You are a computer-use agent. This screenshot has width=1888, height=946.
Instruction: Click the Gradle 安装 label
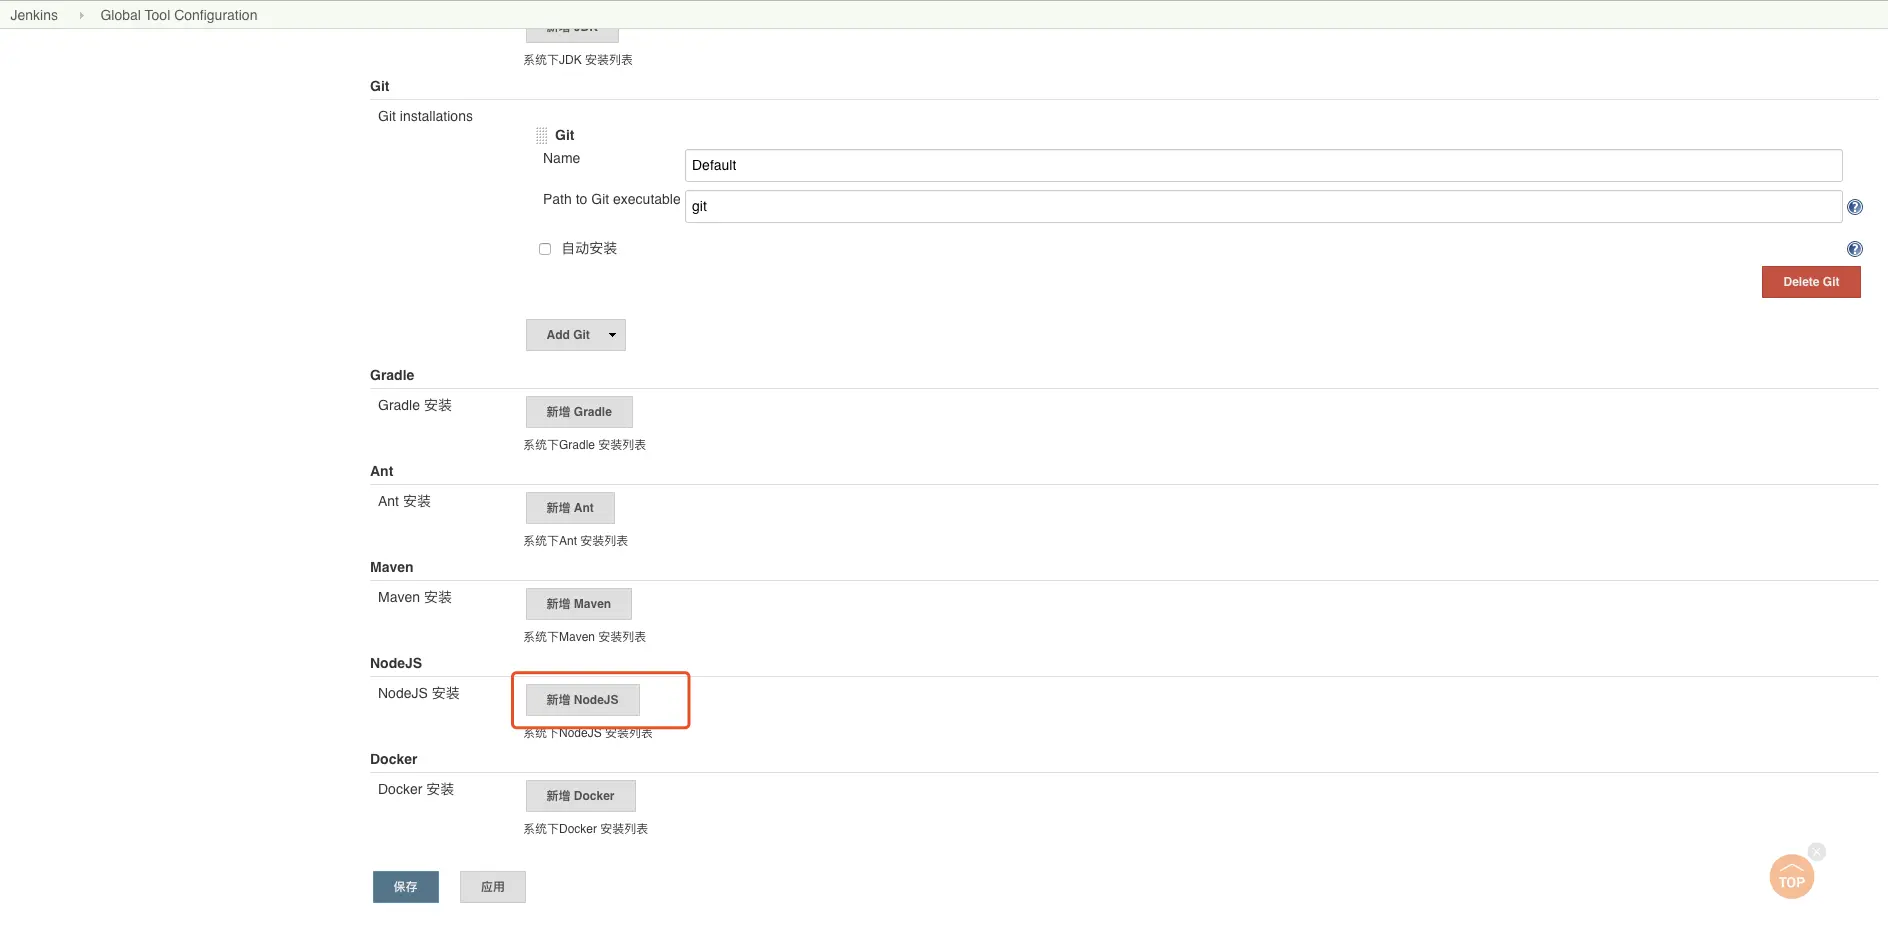[x=415, y=405]
